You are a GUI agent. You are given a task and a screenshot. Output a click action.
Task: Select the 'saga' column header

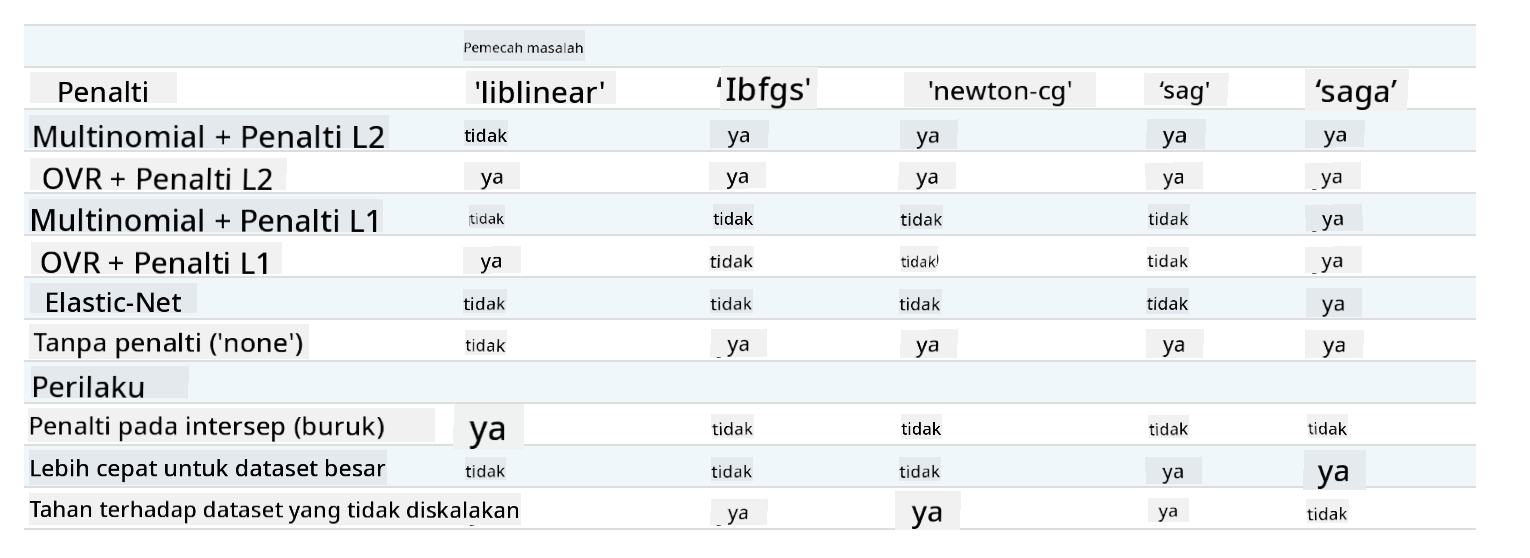pyautogui.click(x=1354, y=92)
